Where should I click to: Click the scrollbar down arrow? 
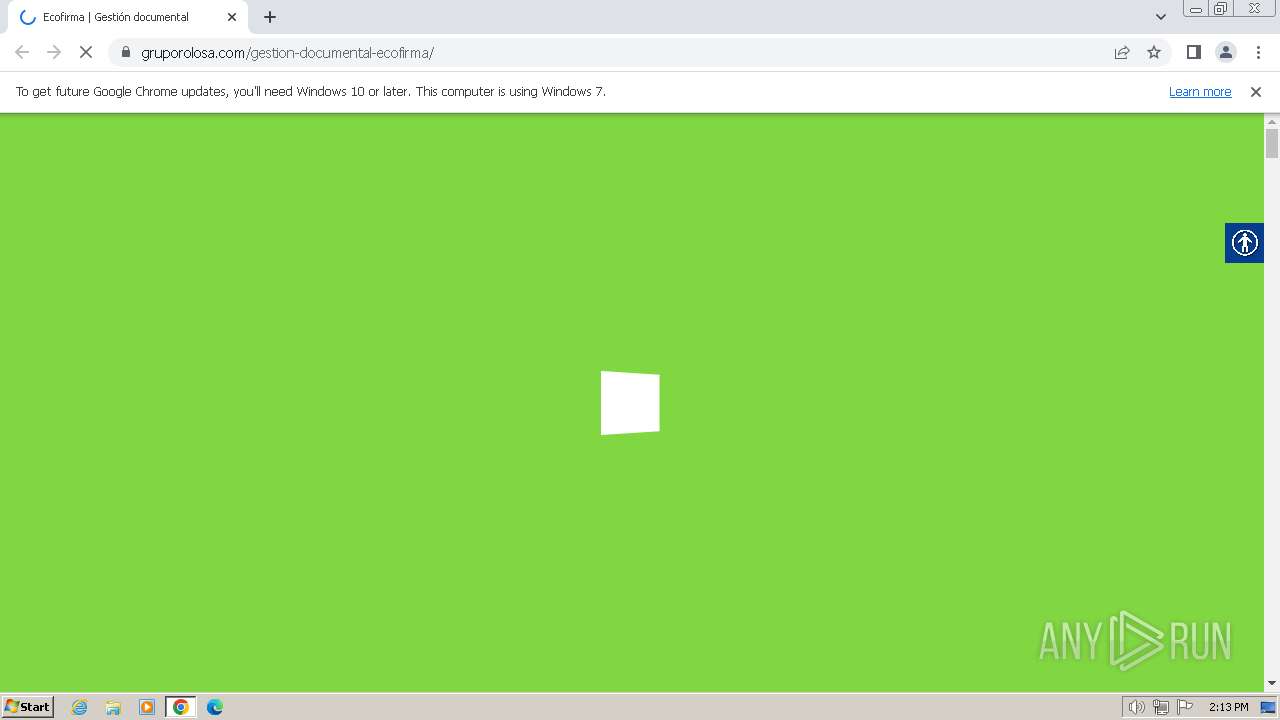pyautogui.click(x=1272, y=684)
